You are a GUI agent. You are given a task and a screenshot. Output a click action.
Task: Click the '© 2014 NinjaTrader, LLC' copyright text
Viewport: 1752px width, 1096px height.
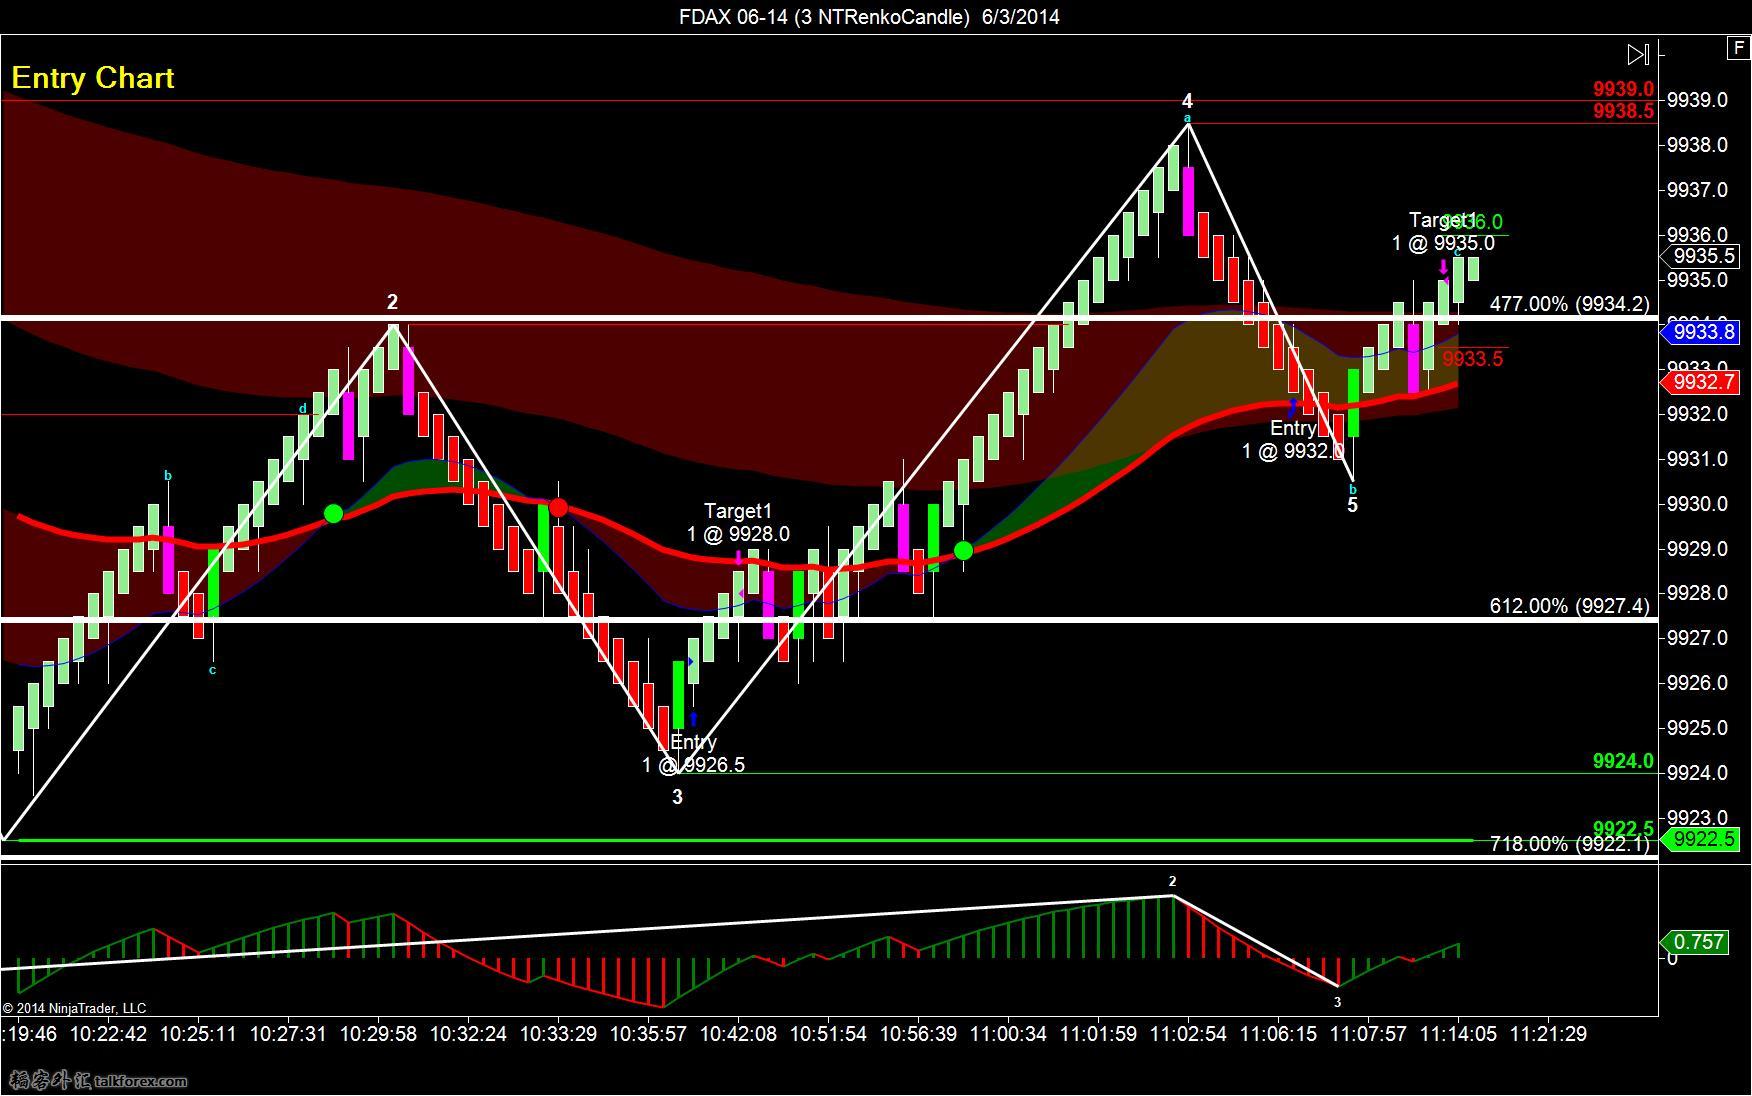[x=74, y=1008]
